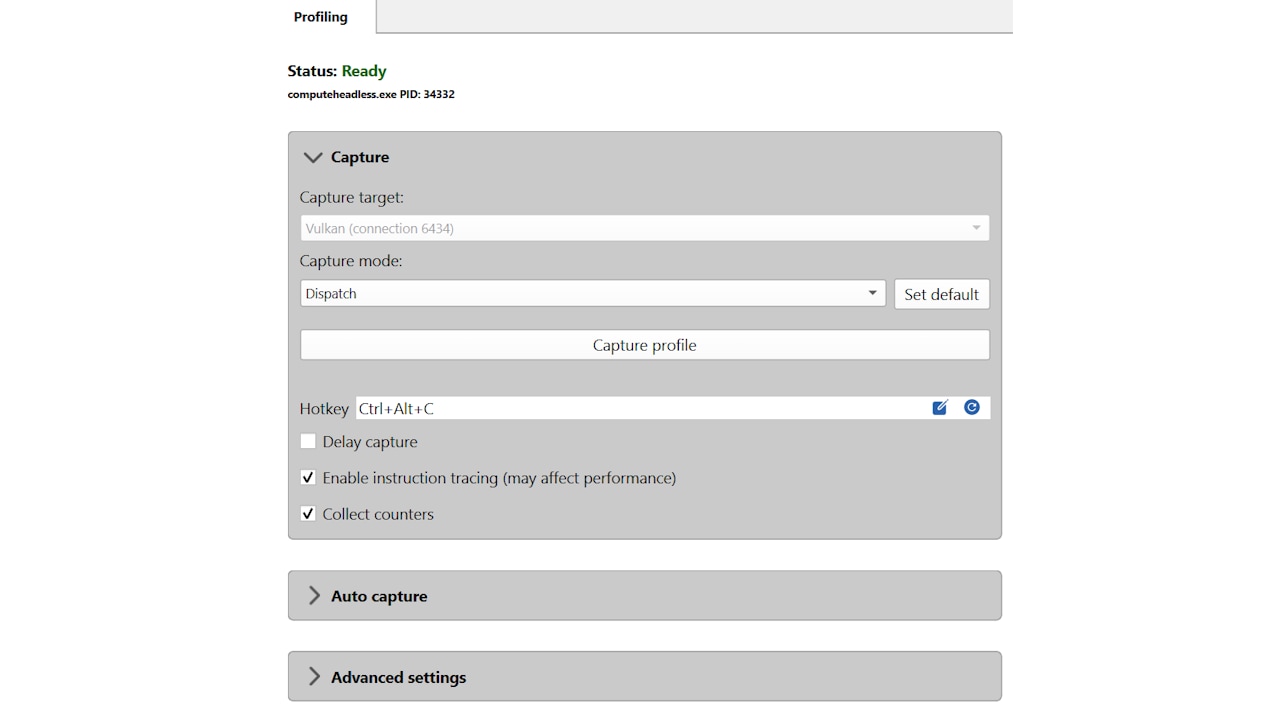This screenshot has width=1280, height=720.
Task: Click the Hotkey label text
Action: tap(324, 409)
